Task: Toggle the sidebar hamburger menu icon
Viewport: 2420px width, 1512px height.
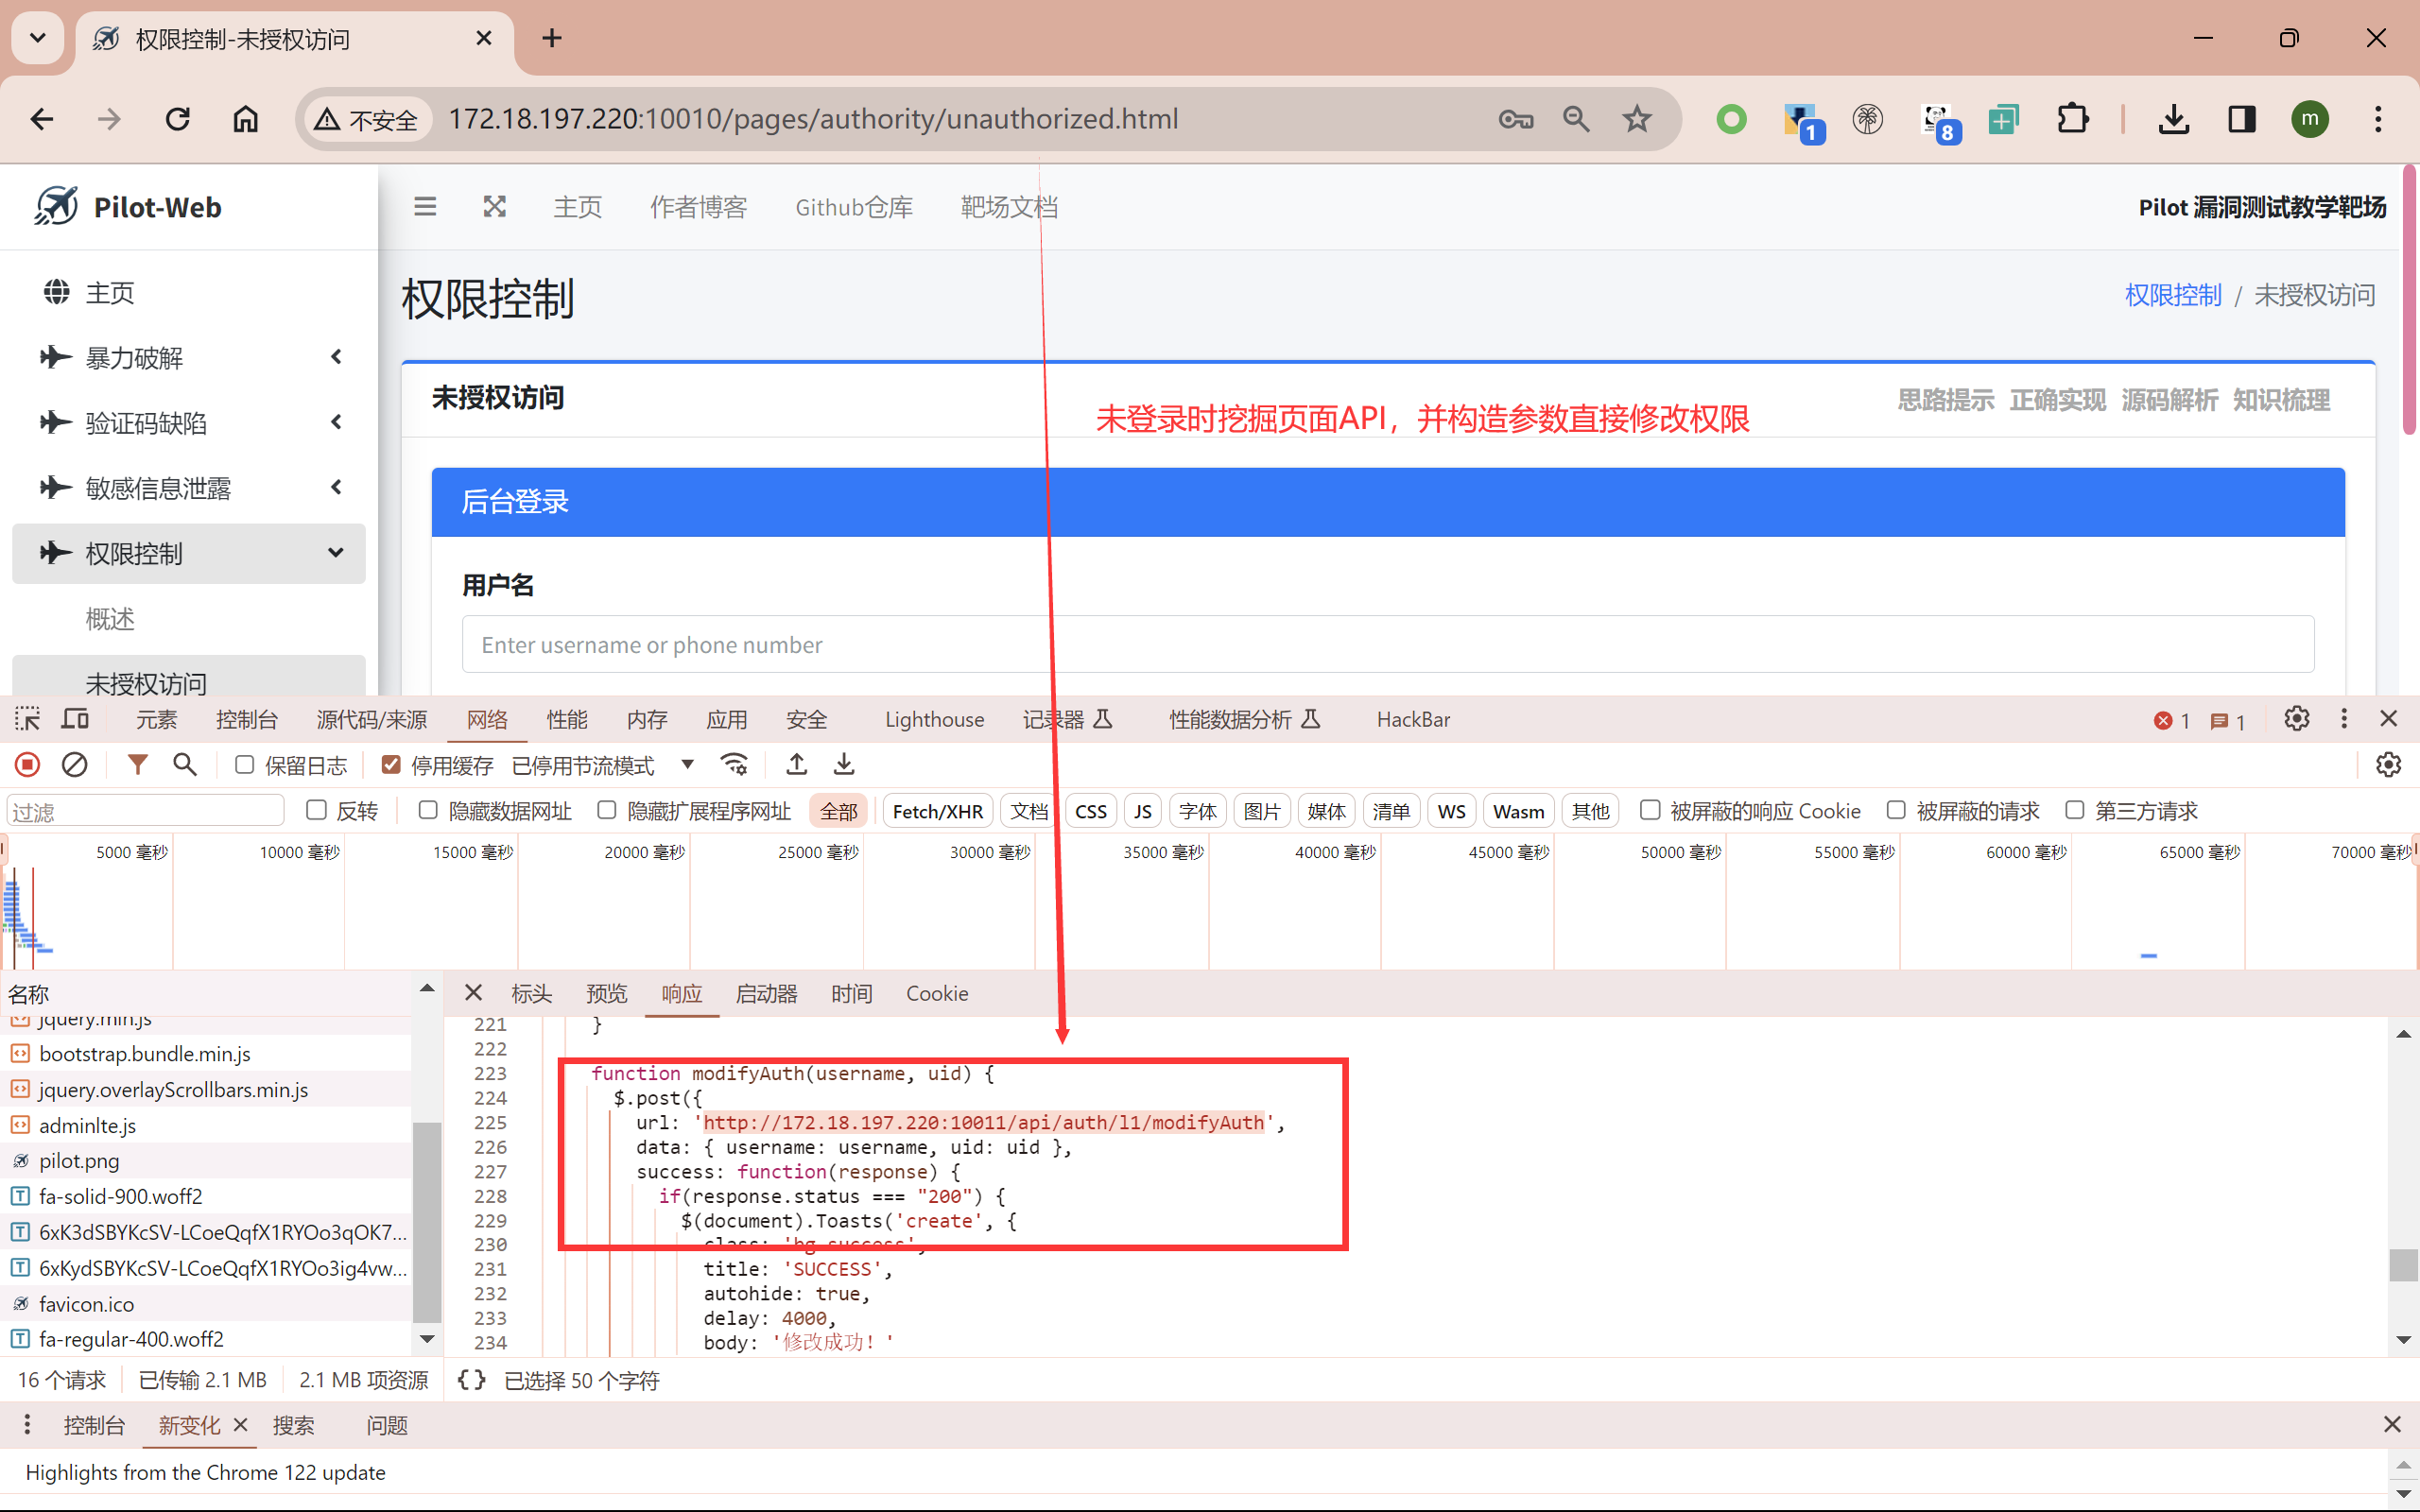Action: 425,207
